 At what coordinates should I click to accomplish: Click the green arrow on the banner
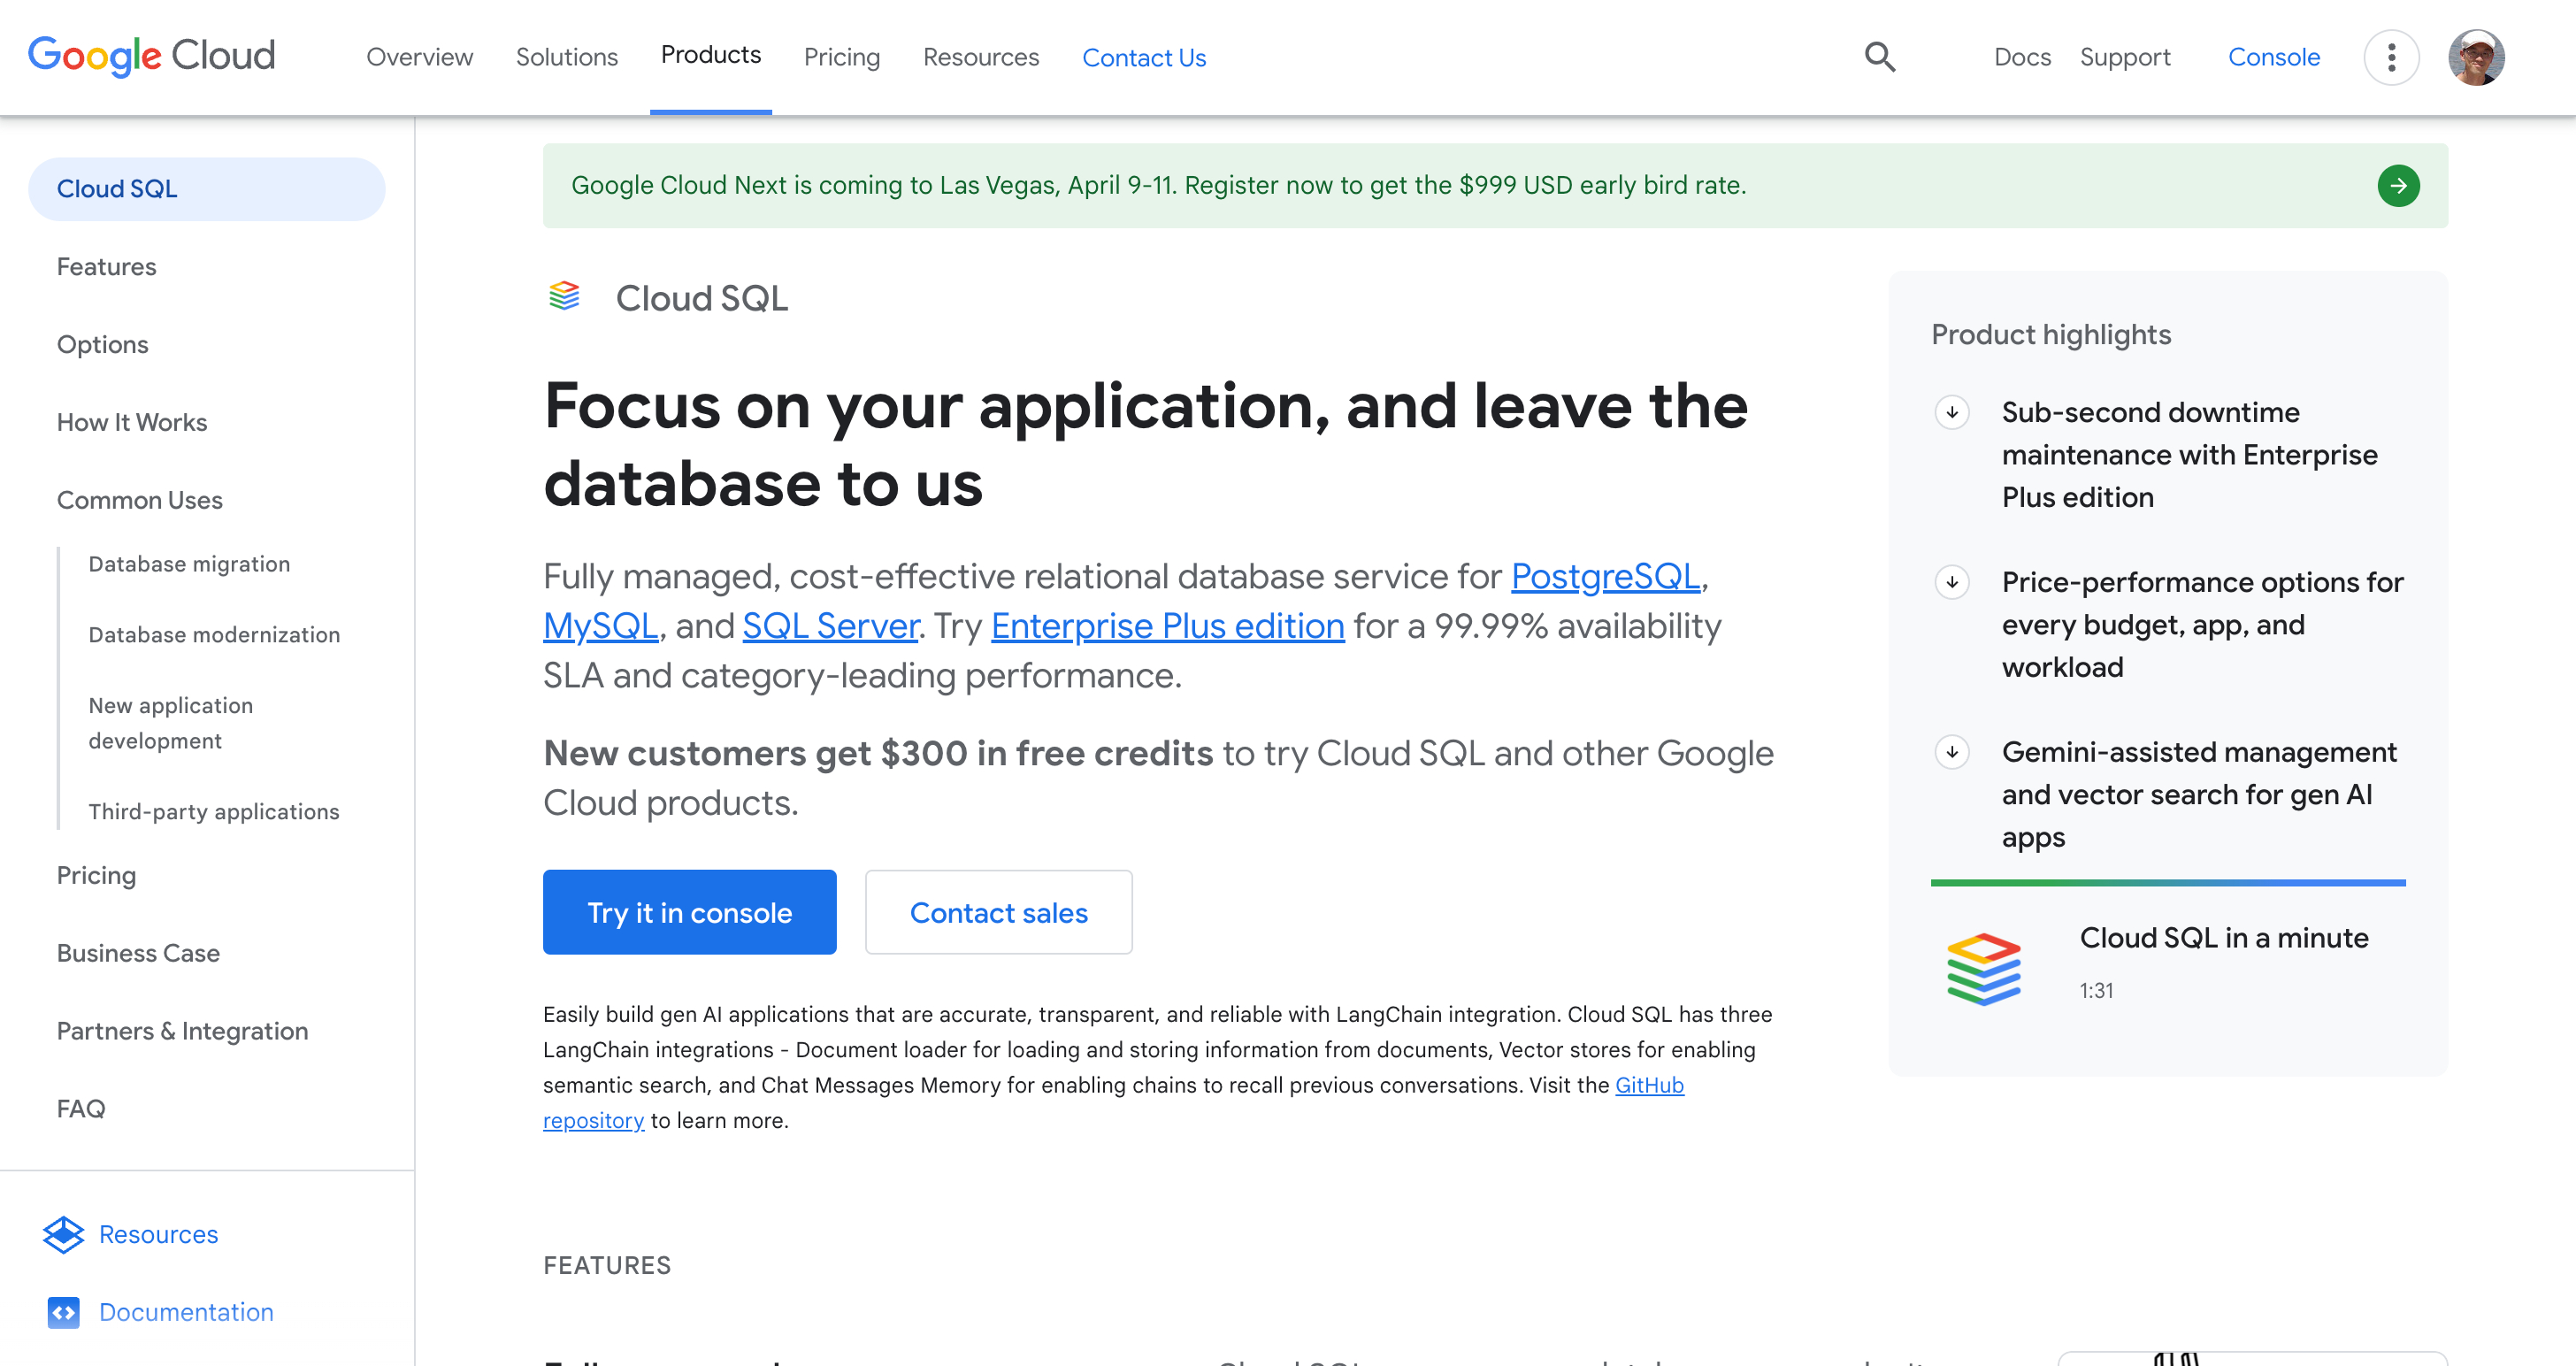point(2398,186)
